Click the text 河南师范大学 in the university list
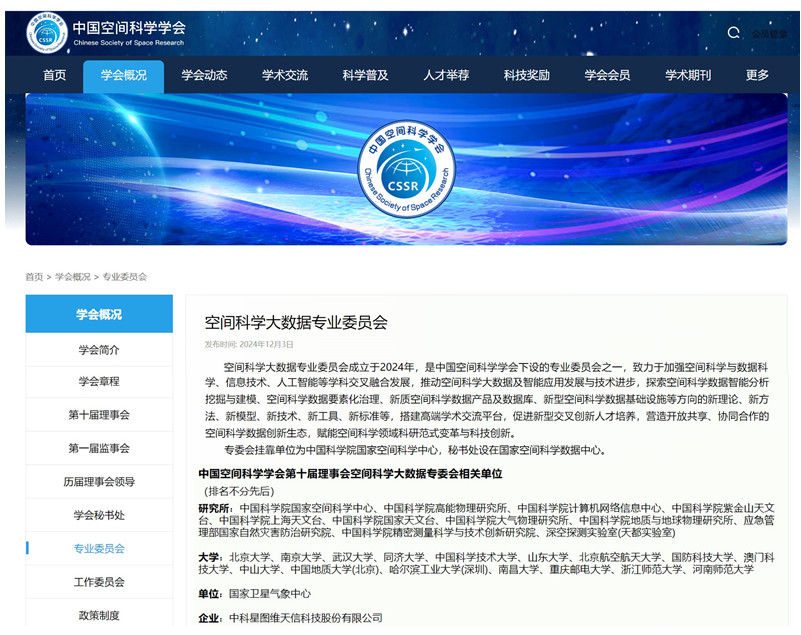 723,569
